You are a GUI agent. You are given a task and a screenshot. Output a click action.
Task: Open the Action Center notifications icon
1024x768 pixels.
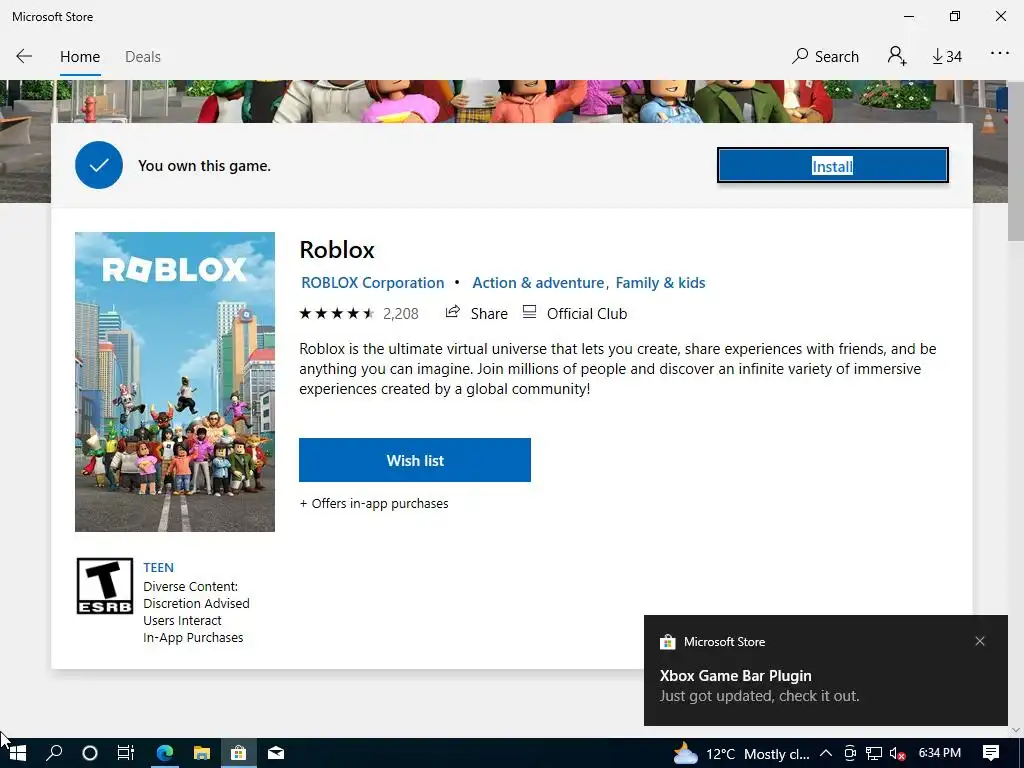click(x=991, y=753)
